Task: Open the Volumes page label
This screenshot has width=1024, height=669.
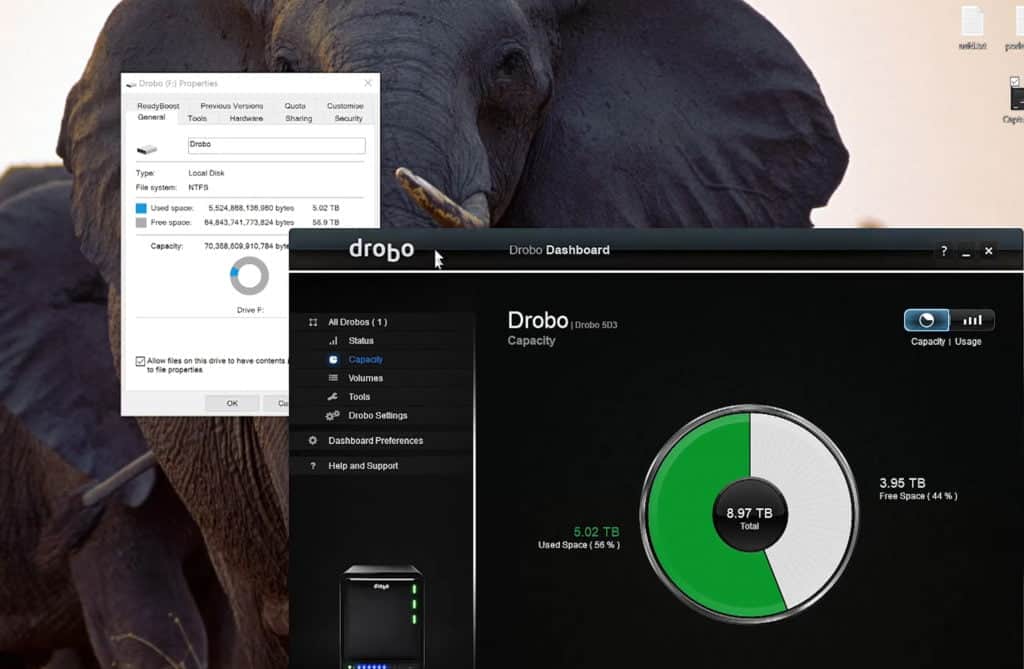Action: [x=365, y=378]
